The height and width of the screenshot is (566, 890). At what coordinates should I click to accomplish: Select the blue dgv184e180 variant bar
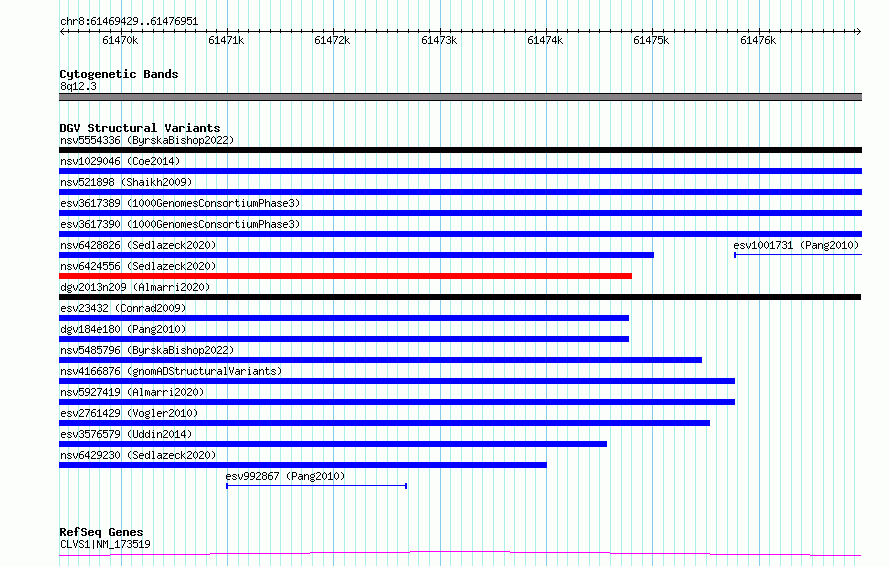344,339
